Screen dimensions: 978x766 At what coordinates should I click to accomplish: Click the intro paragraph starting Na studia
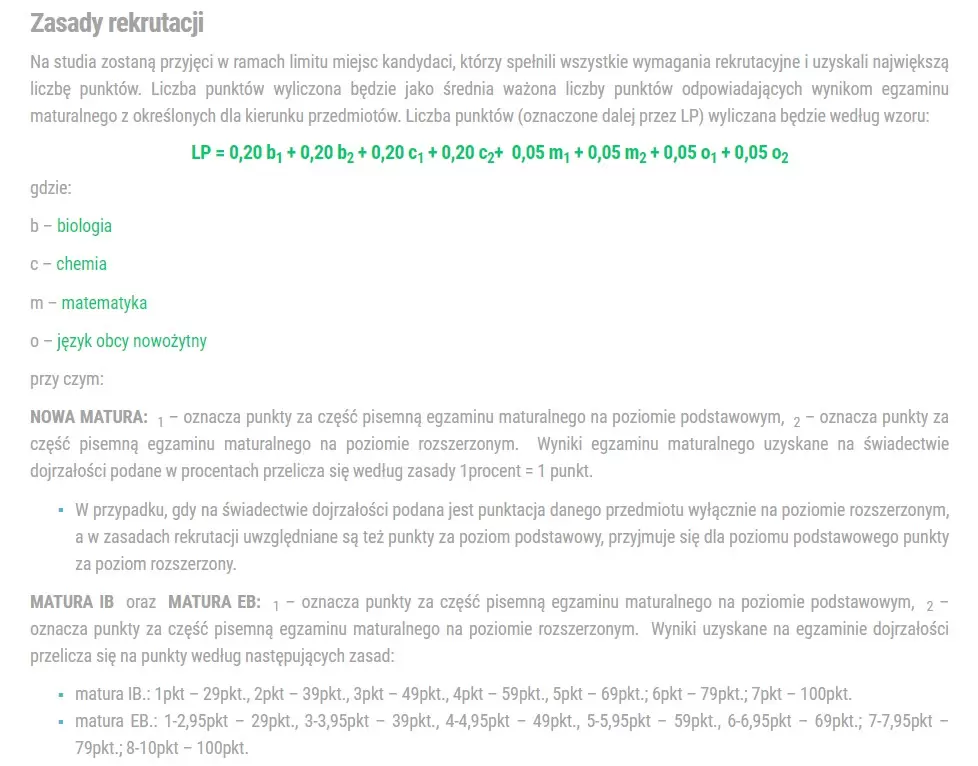[x=489, y=89]
